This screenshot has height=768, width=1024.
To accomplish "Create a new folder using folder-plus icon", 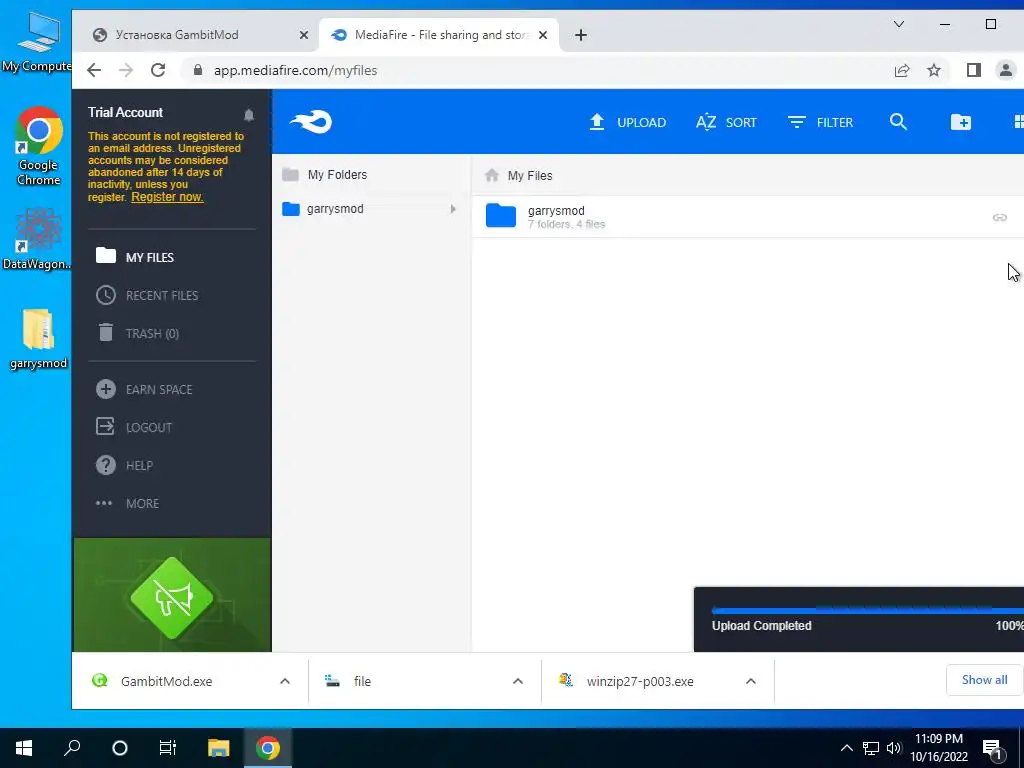I will 961,122.
